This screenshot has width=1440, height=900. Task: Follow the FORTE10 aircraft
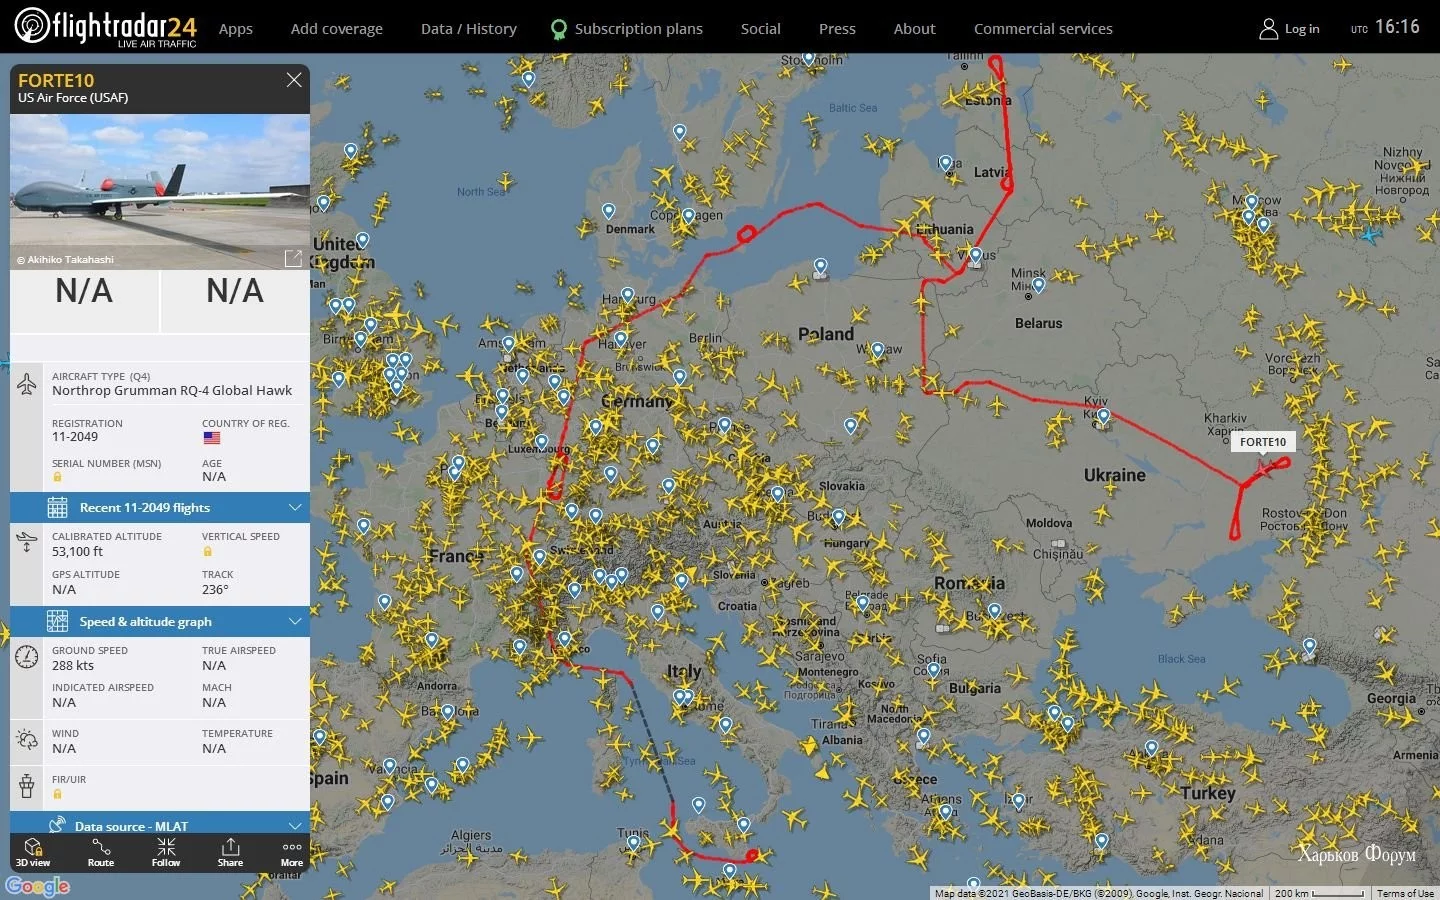[x=166, y=852]
